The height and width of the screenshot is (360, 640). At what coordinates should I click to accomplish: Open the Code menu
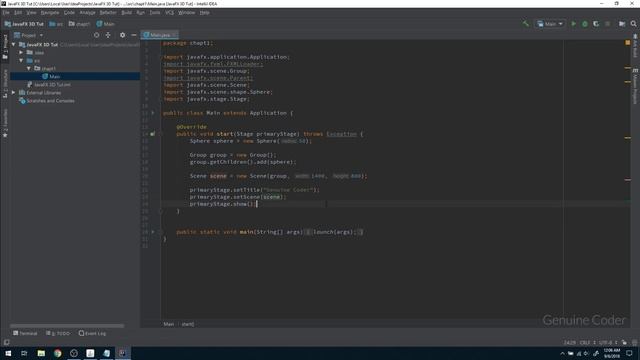[69, 13]
